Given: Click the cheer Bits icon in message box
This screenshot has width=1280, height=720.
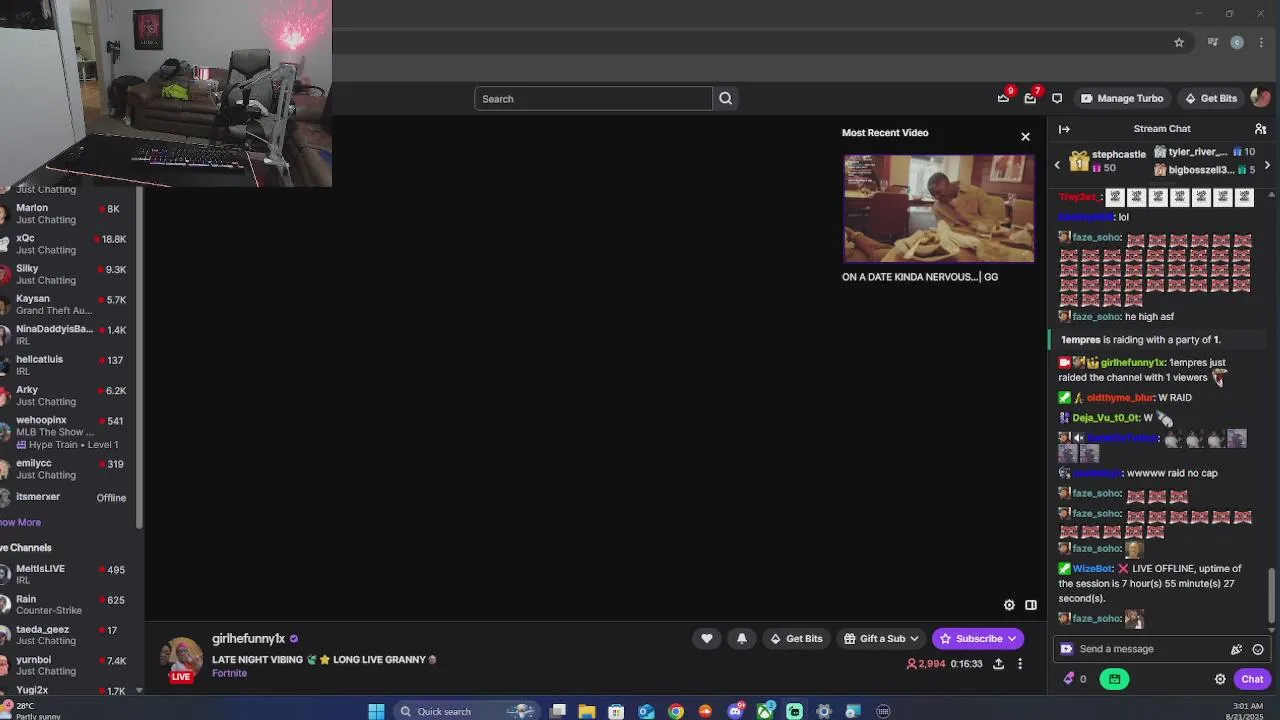Looking at the screenshot, I should [x=1236, y=649].
